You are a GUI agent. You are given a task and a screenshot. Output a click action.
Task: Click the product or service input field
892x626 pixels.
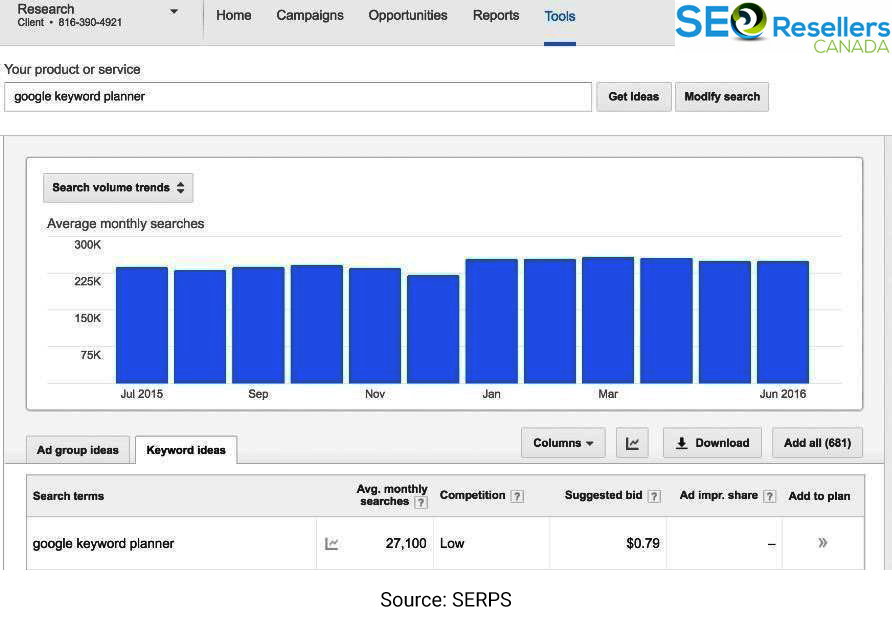[x=298, y=97]
